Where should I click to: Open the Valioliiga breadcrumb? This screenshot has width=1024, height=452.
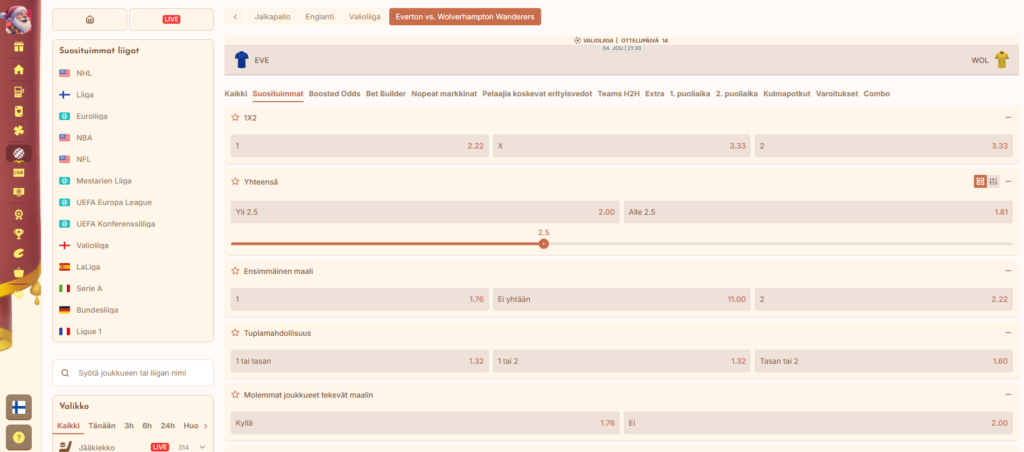tap(364, 17)
